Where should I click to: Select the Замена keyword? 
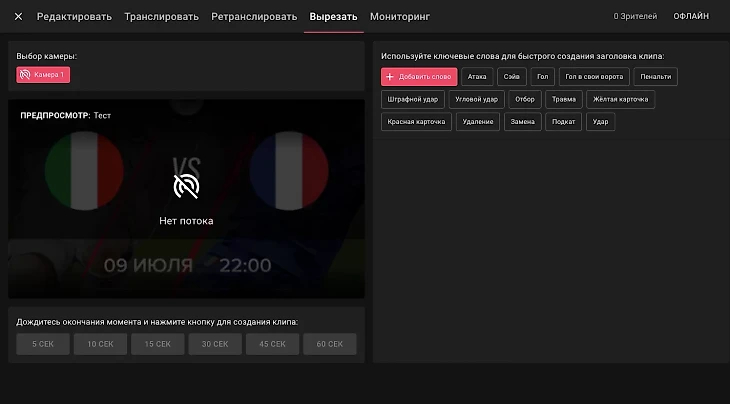[522, 121]
